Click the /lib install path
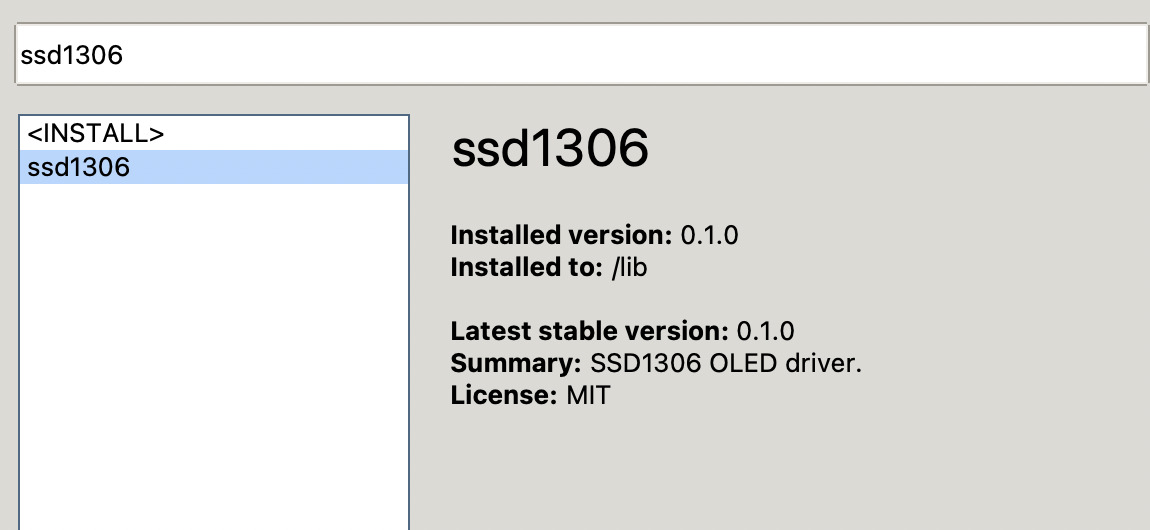1150x530 pixels. 629,268
